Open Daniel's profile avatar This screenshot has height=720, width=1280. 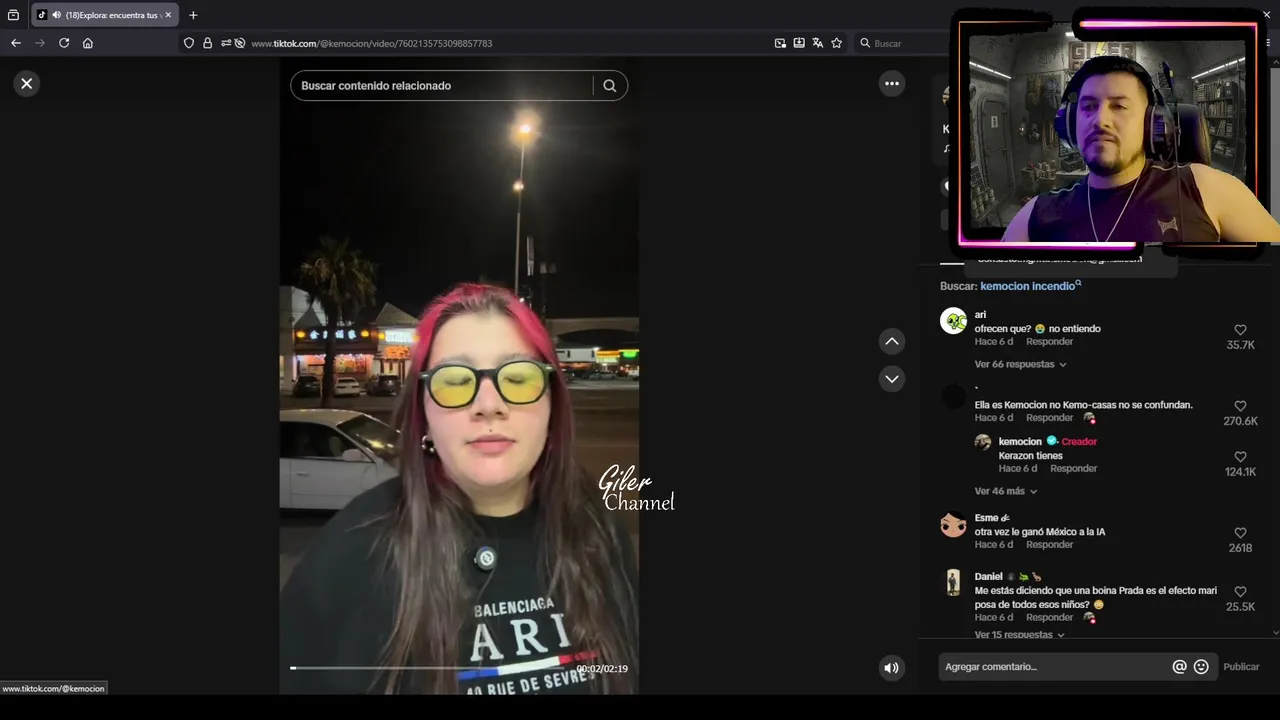953,582
